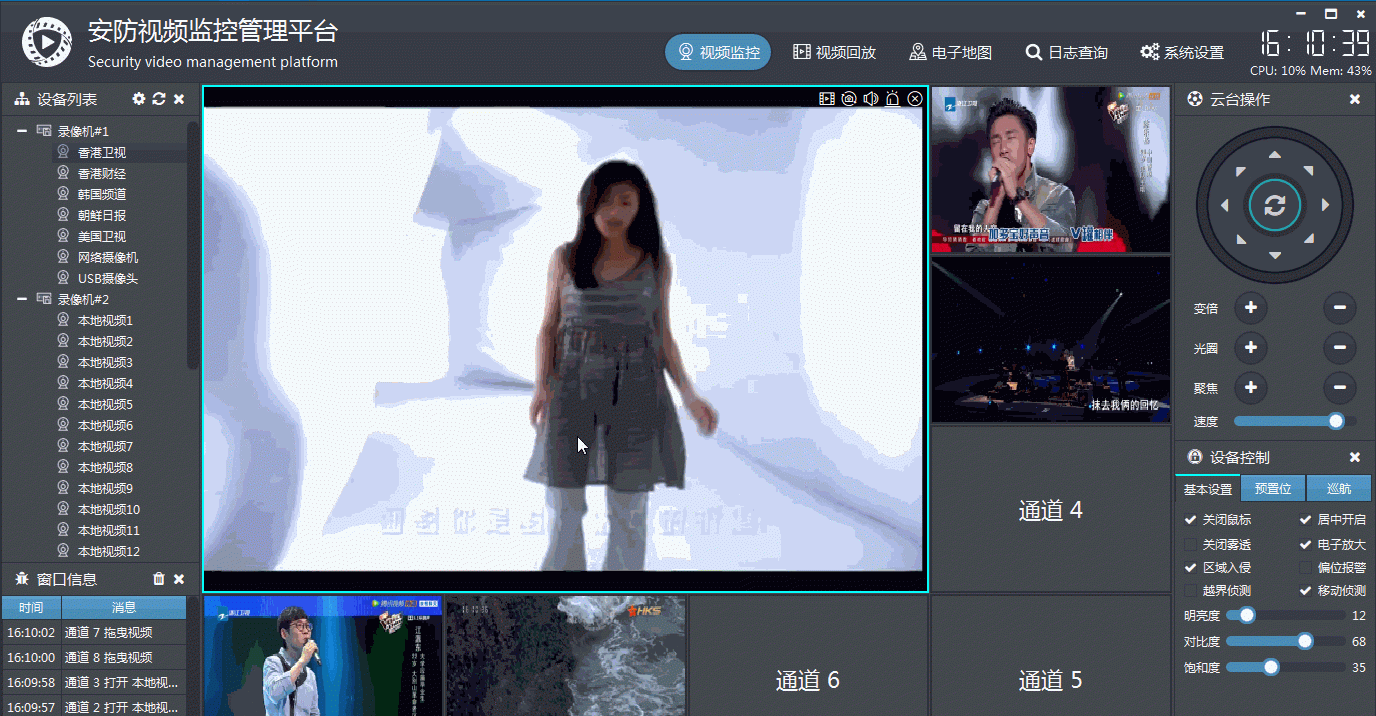Switch to 预置位 tab
Image resolution: width=1376 pixels, height=716 pixels.
(1273, 489)
